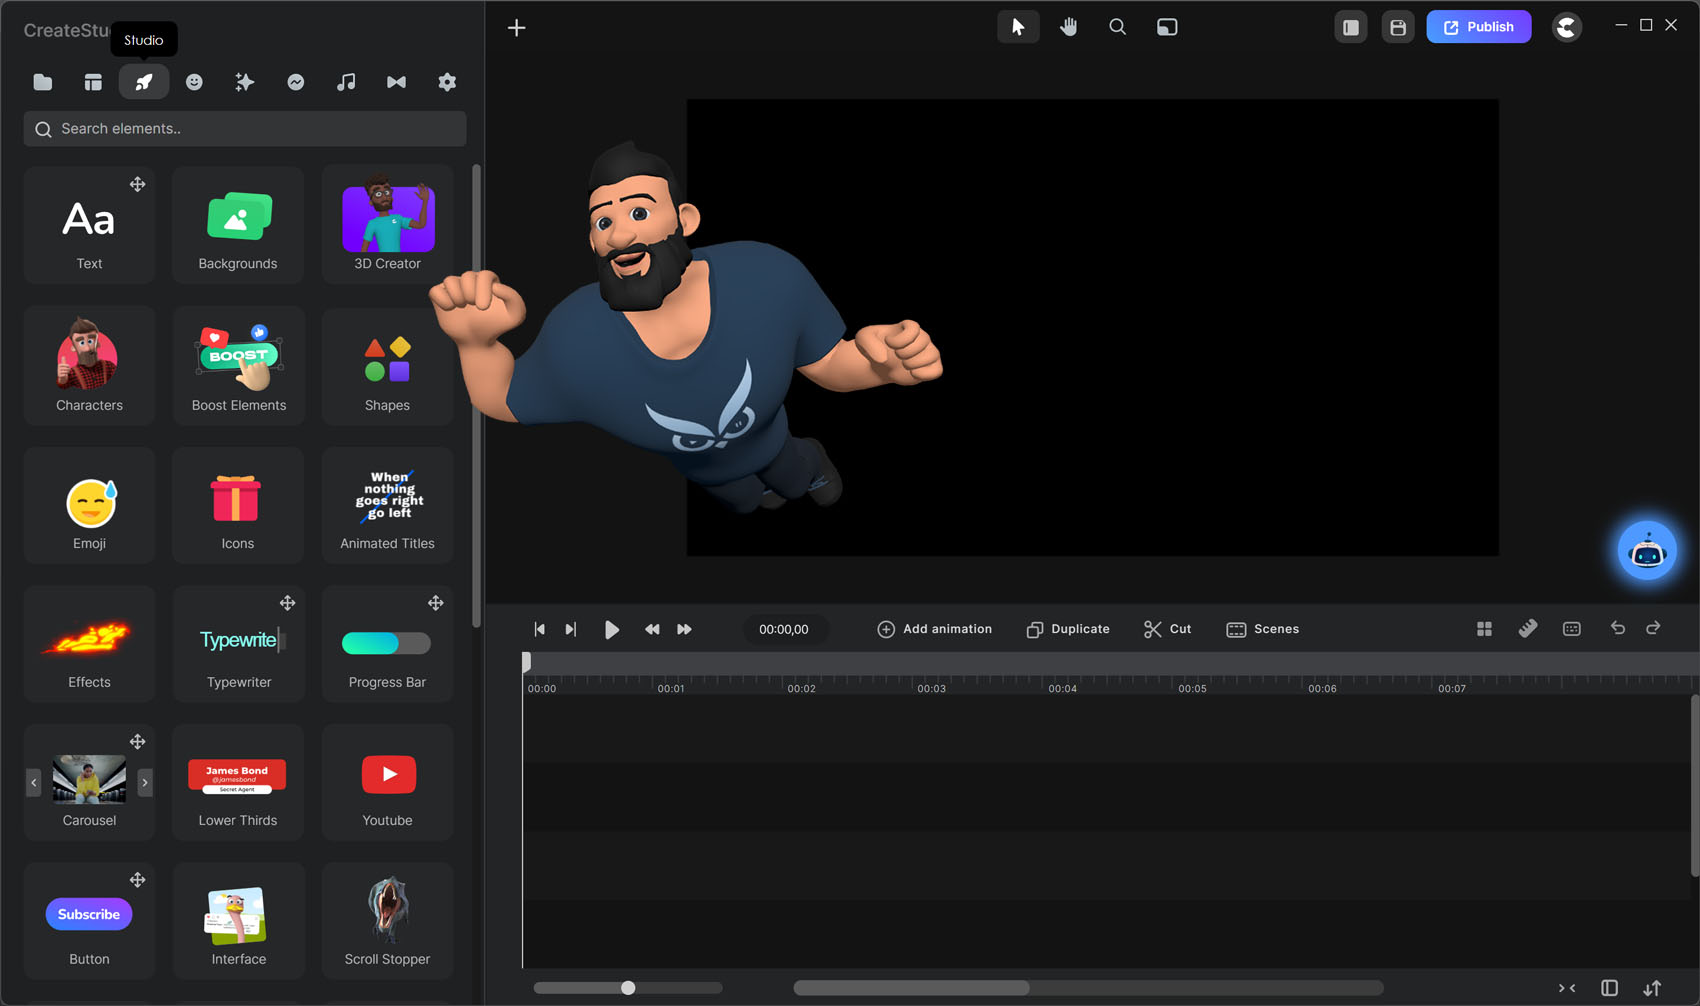This screenshot has width=1700, height=1006.
Task: Open the emoji sidebar tab
Action: [x=194, y=82]
